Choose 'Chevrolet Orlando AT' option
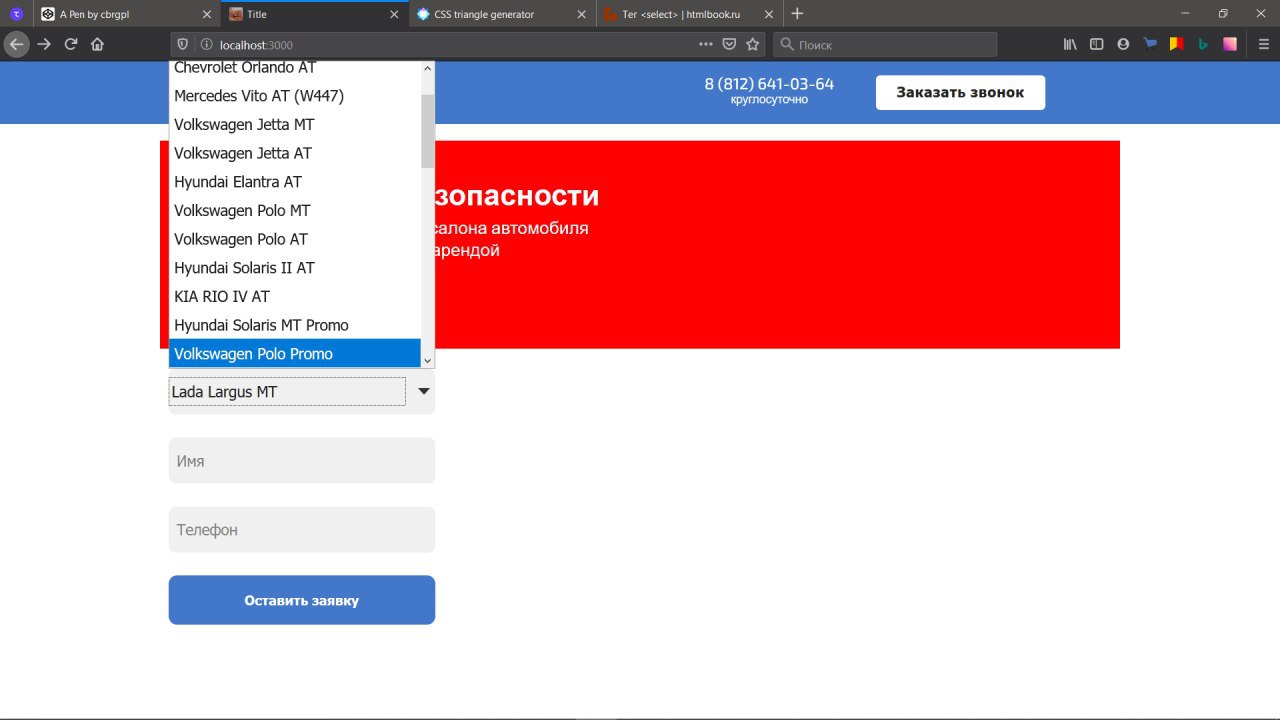 pyautogui.click(x=295, y=69)
